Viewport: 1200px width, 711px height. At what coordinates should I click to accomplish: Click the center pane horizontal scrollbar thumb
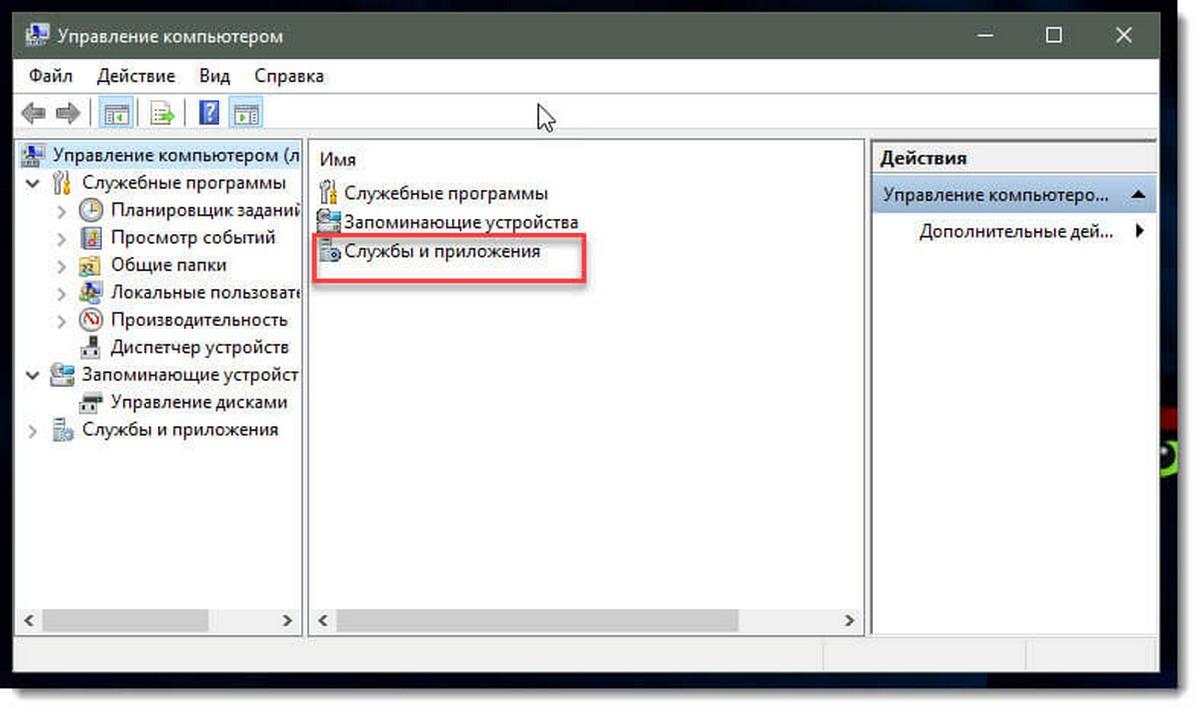click(537, 620)
